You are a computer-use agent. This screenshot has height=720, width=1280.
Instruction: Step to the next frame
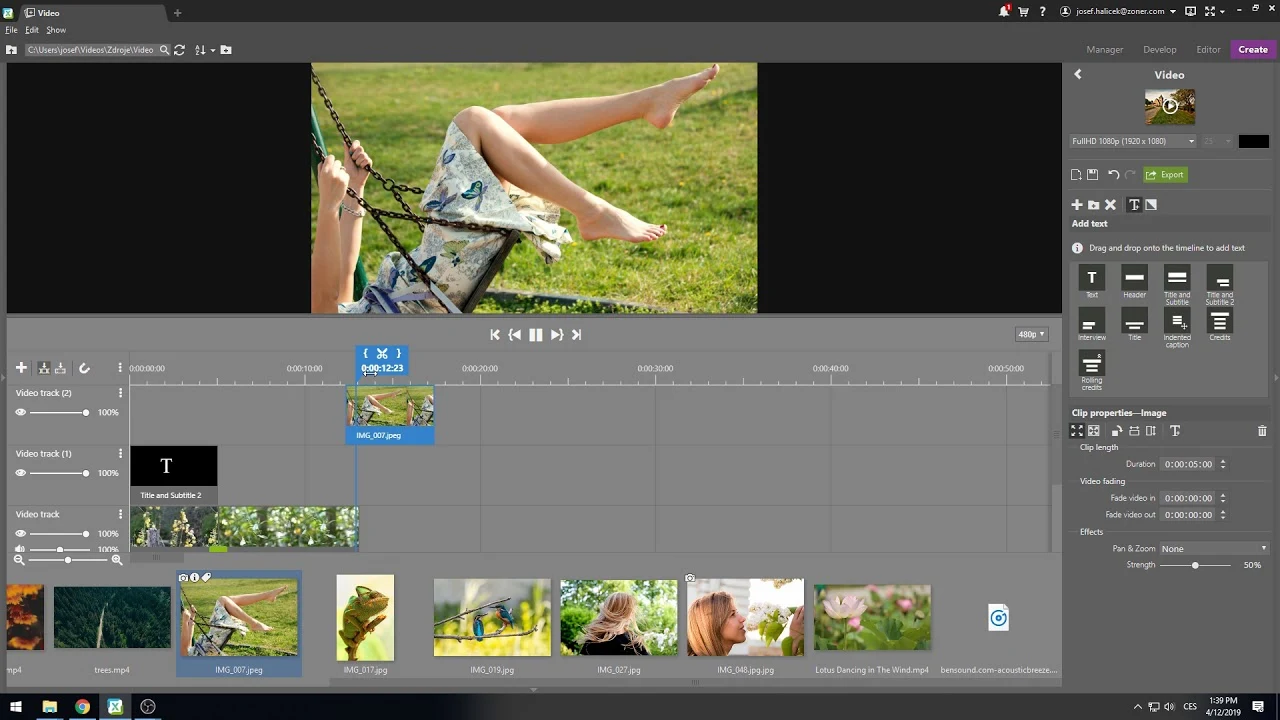pos(556,335)
